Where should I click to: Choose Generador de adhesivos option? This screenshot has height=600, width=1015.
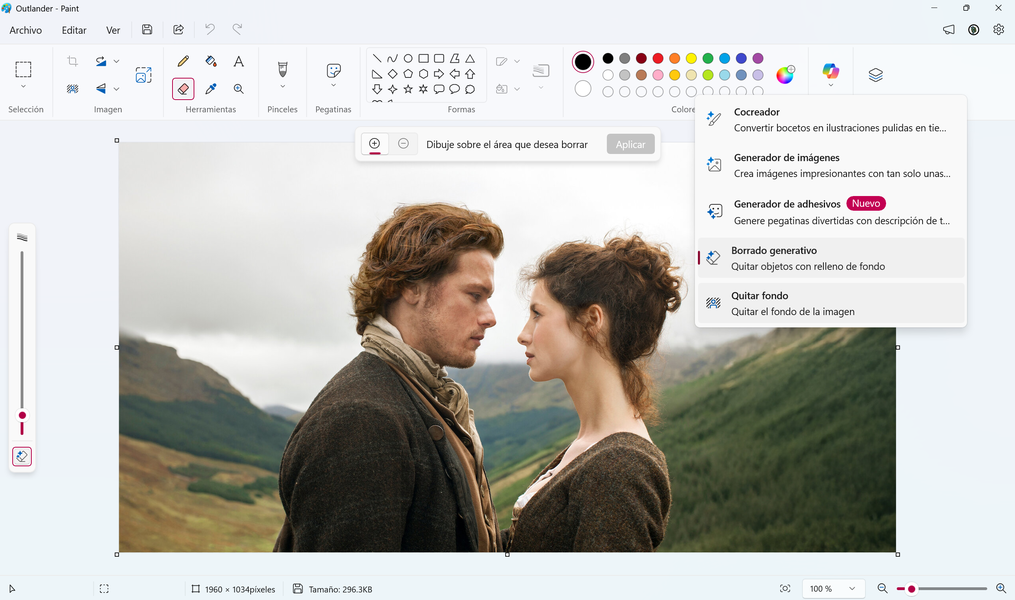(831, 212)
